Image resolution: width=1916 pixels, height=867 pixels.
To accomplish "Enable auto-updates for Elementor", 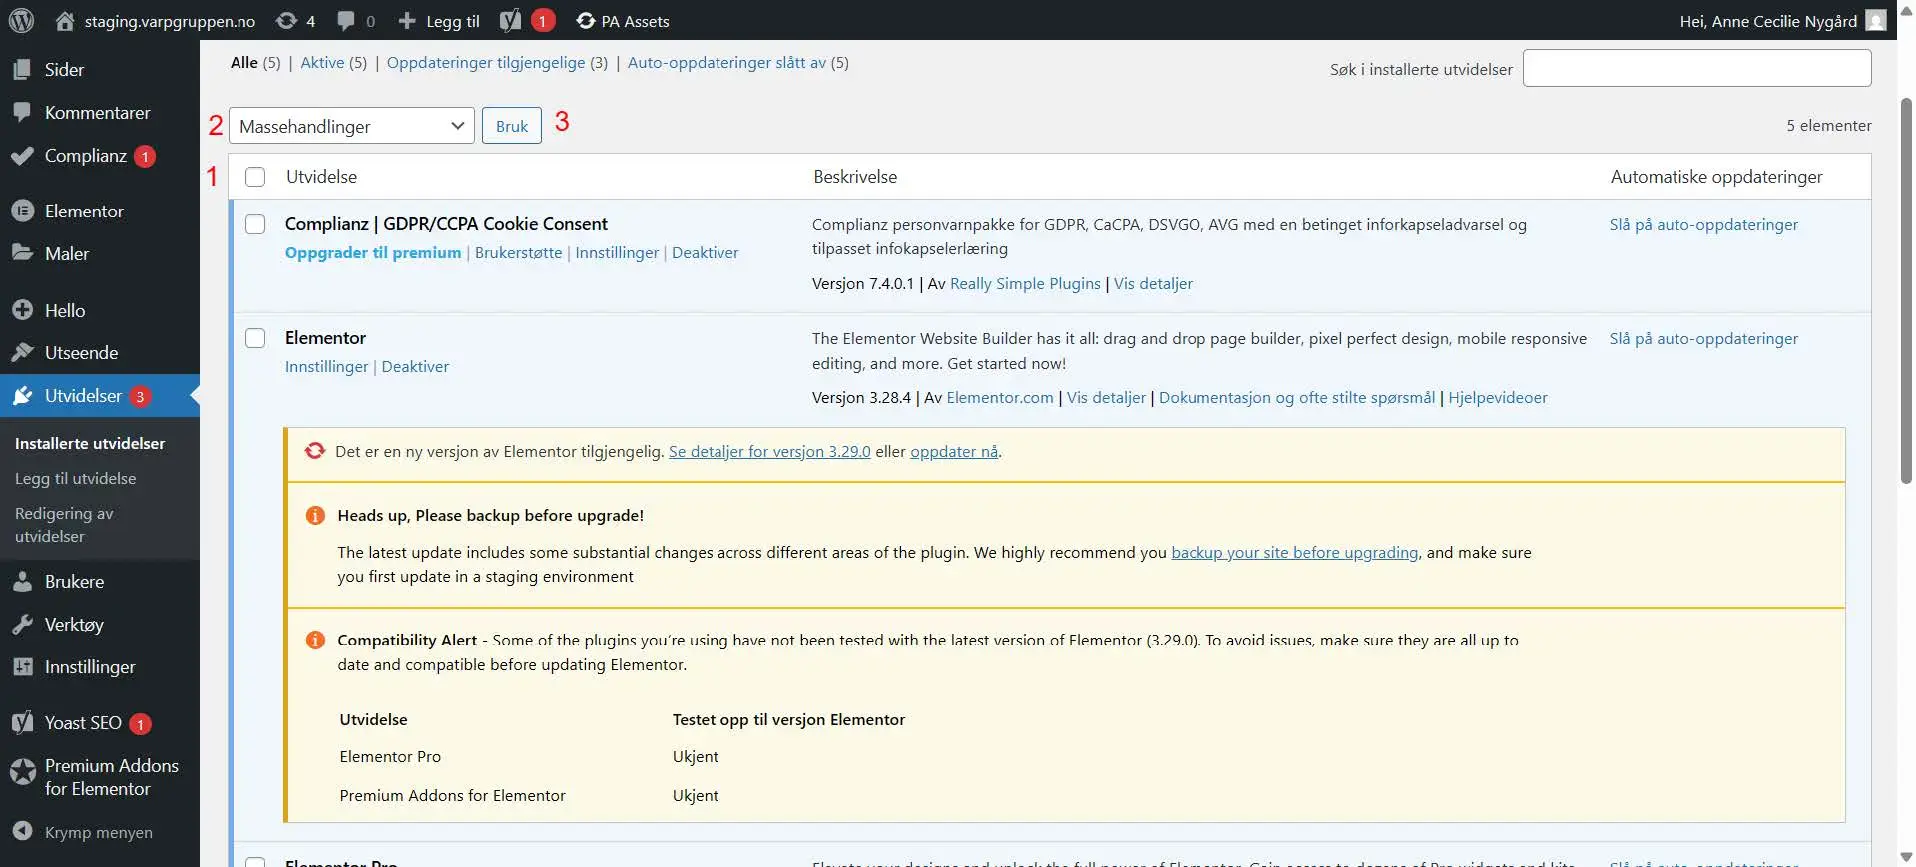I will click(x=1704, y=338).
